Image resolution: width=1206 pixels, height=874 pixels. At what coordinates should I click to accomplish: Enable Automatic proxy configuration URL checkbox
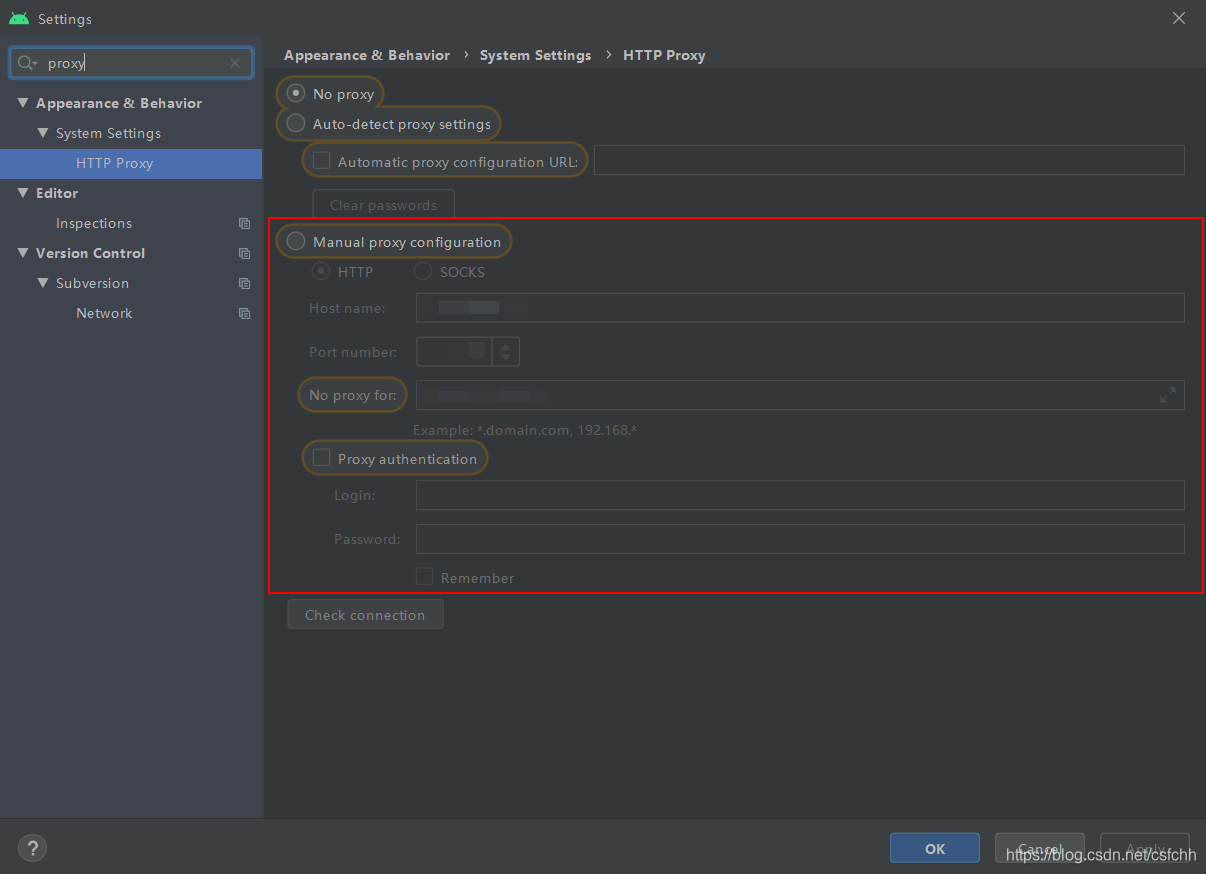click(x=321, y=161)
